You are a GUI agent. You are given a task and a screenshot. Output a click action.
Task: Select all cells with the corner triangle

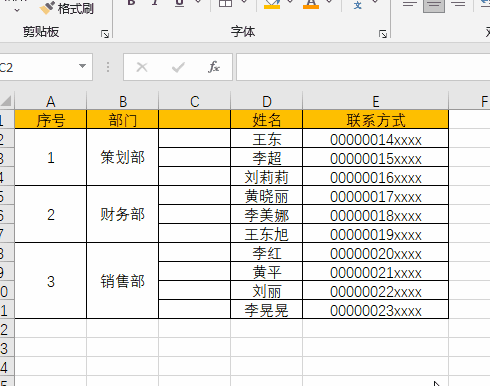[7, 101]
